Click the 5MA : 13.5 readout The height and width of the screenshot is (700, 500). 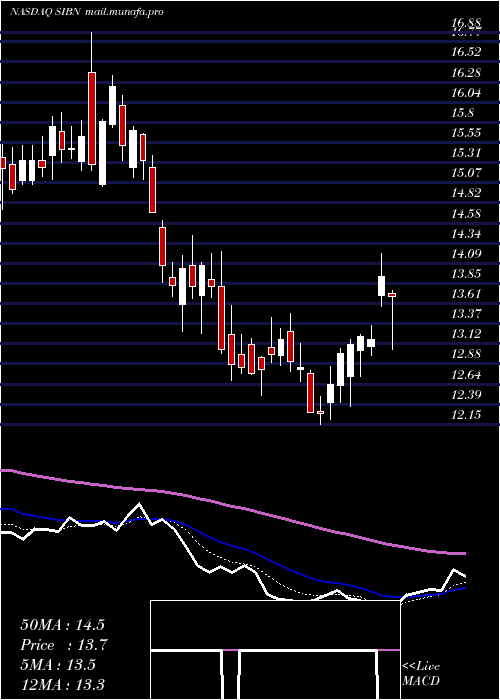[x=58, y=665]
